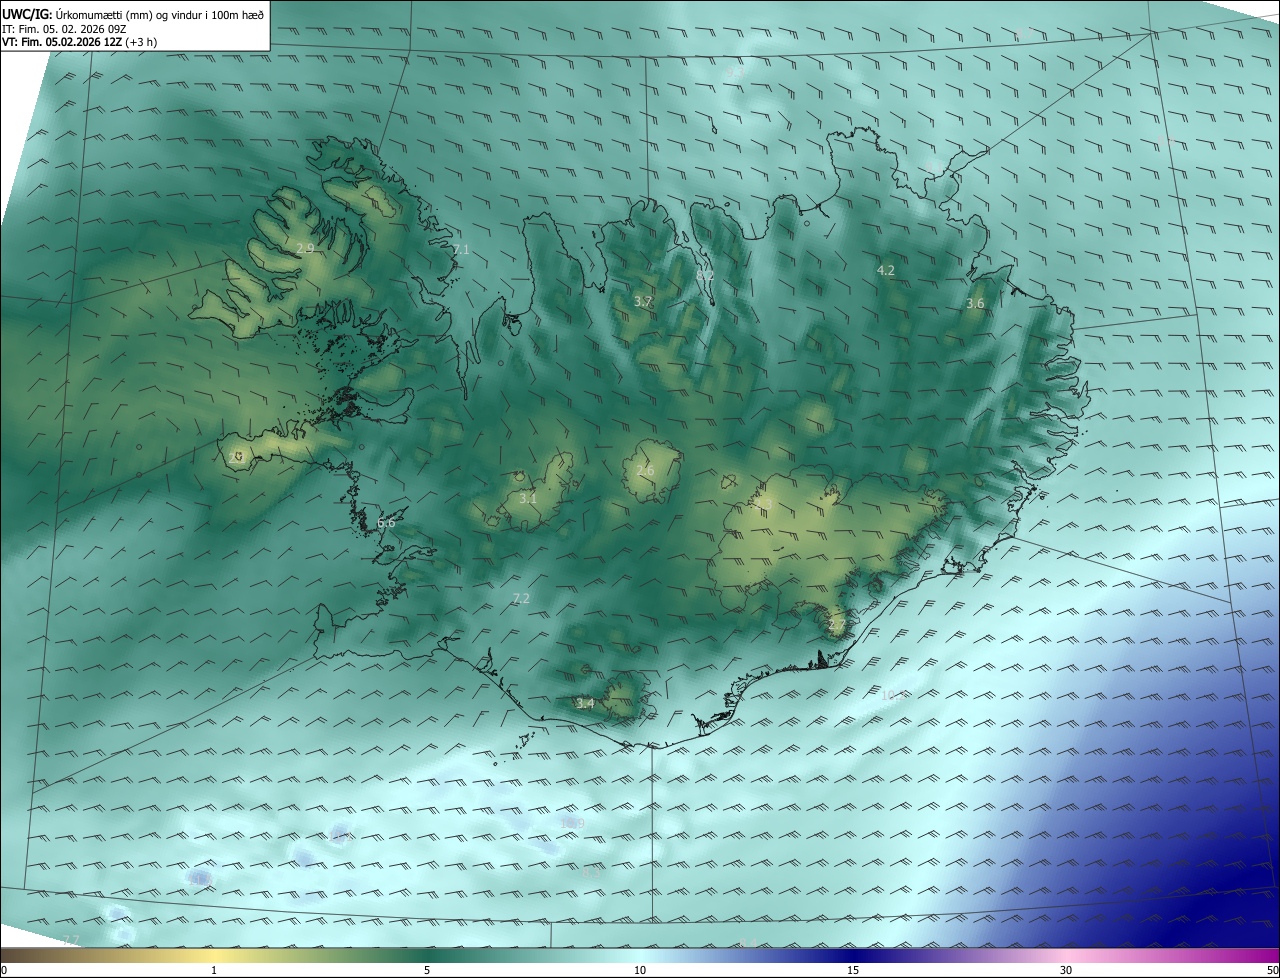Click the 50 tick on the colorbar
Screen dimensions: 1280x978
[1272, 970]
